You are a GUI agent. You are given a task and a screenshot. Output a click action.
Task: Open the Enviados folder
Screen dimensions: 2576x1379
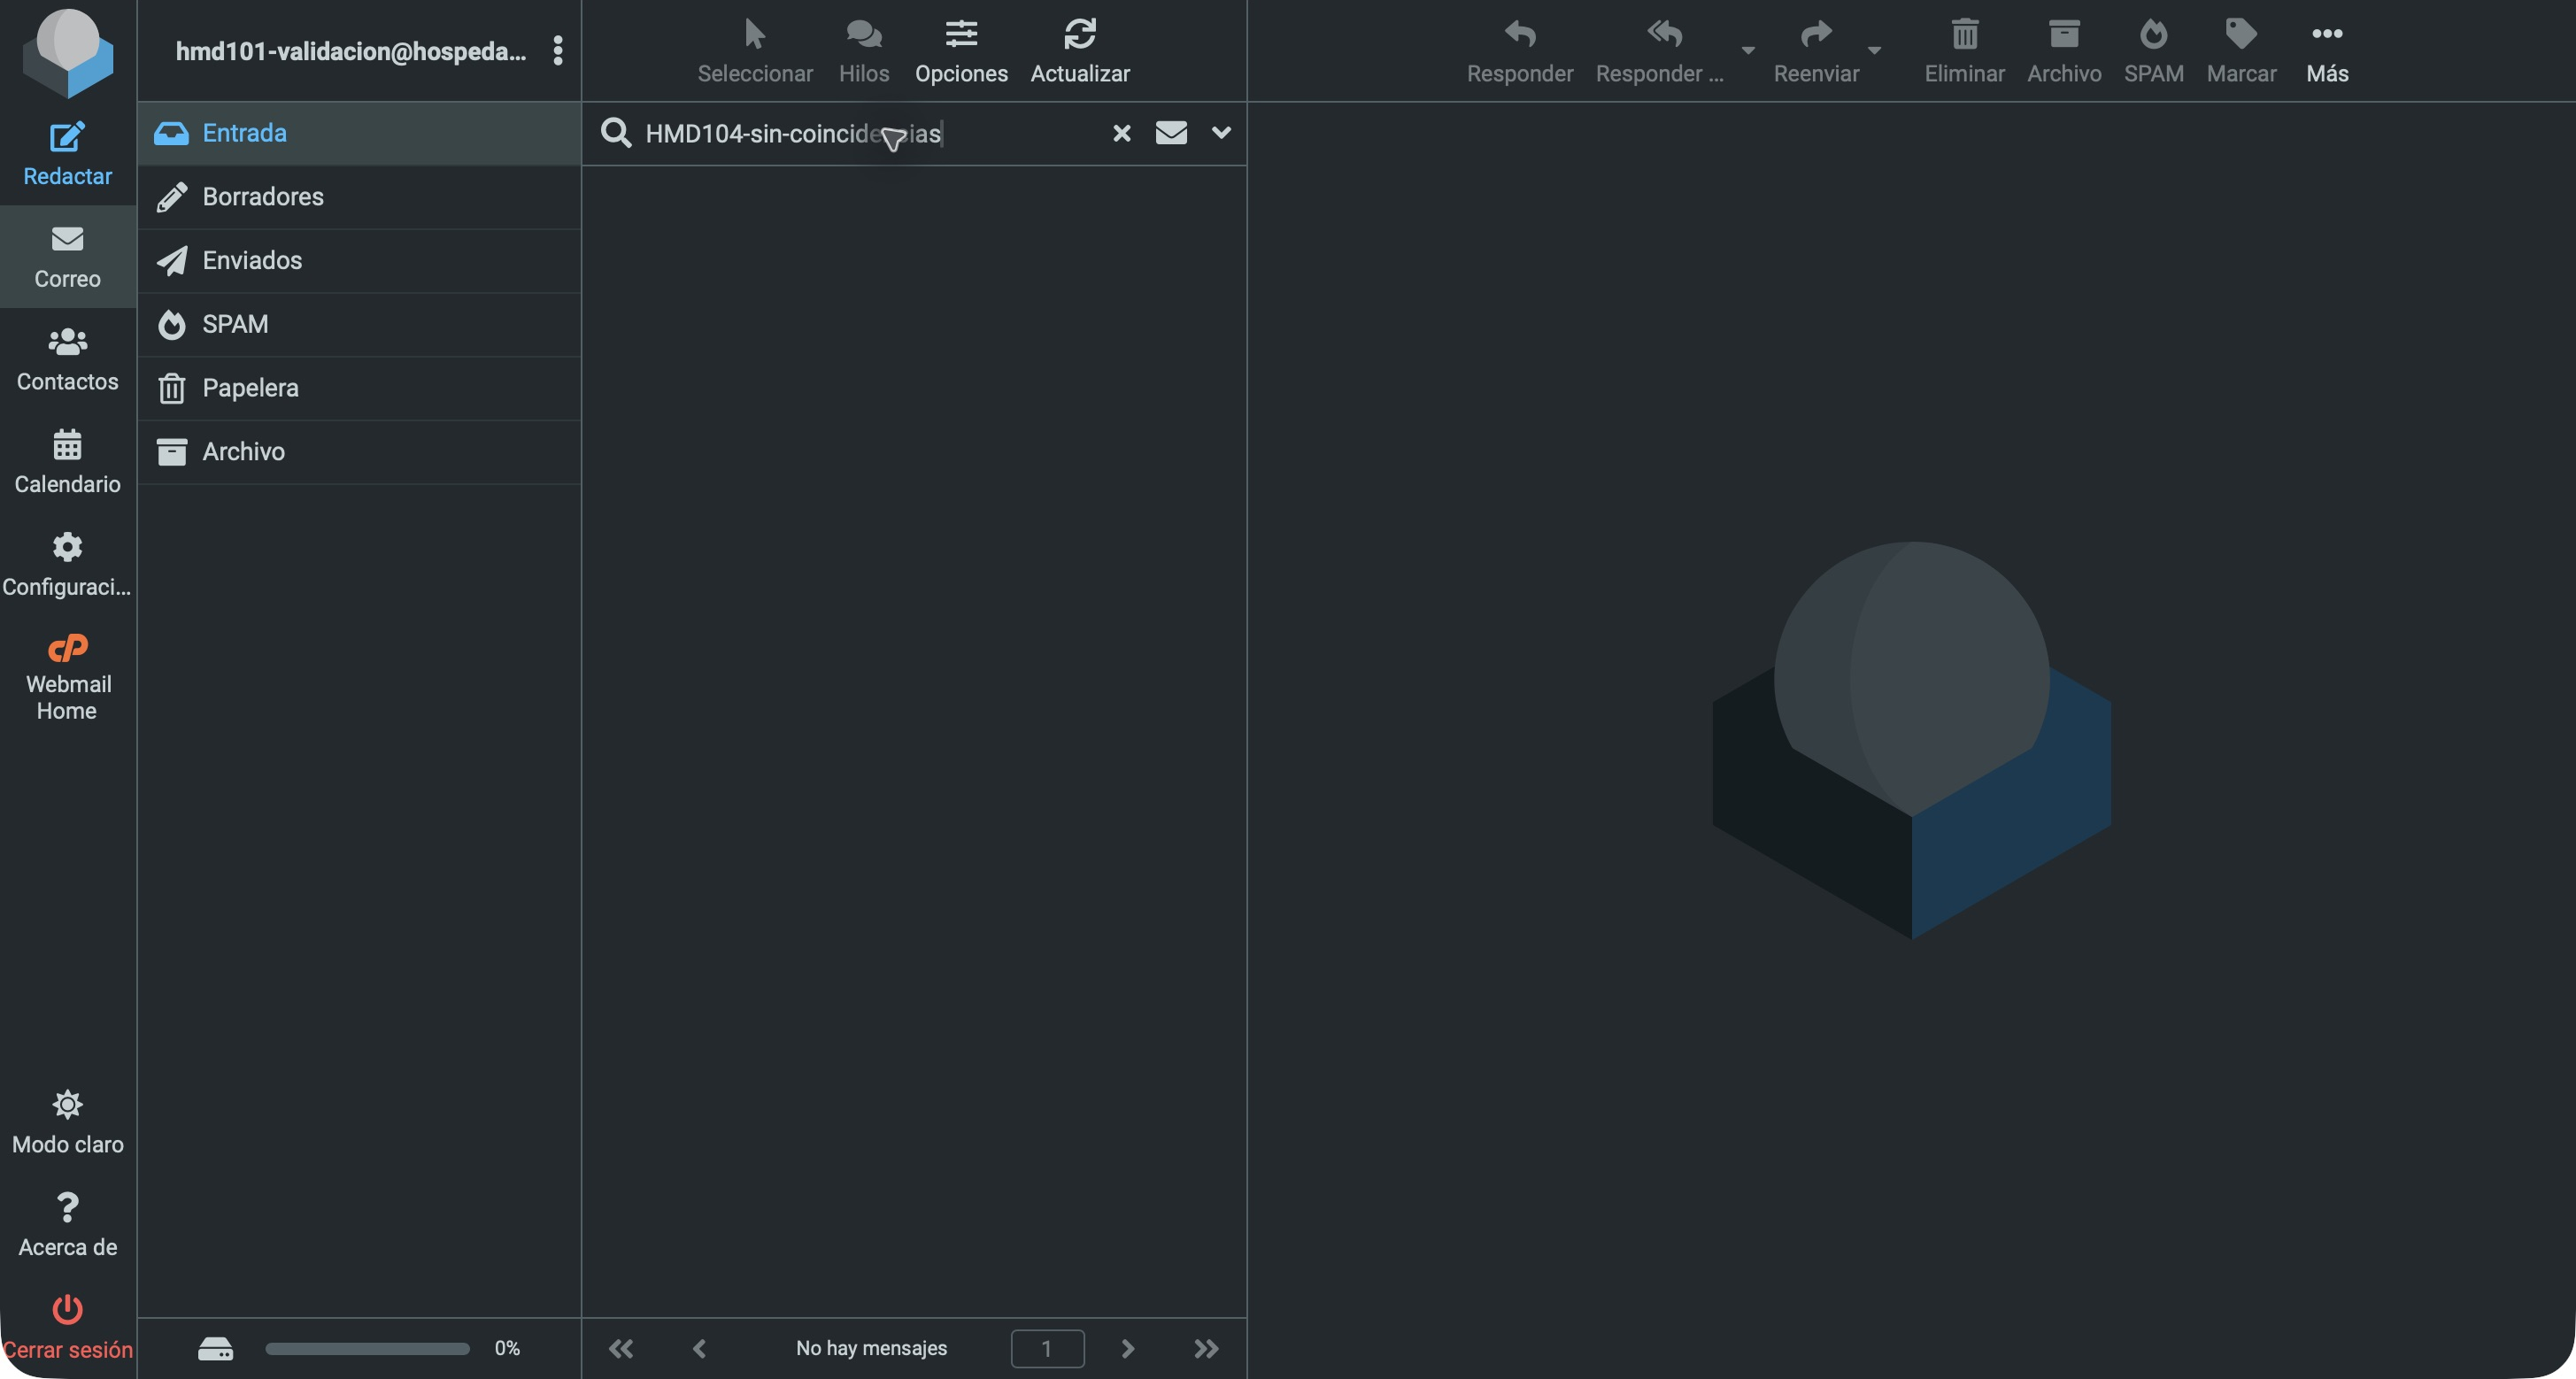tap(359, 260)
